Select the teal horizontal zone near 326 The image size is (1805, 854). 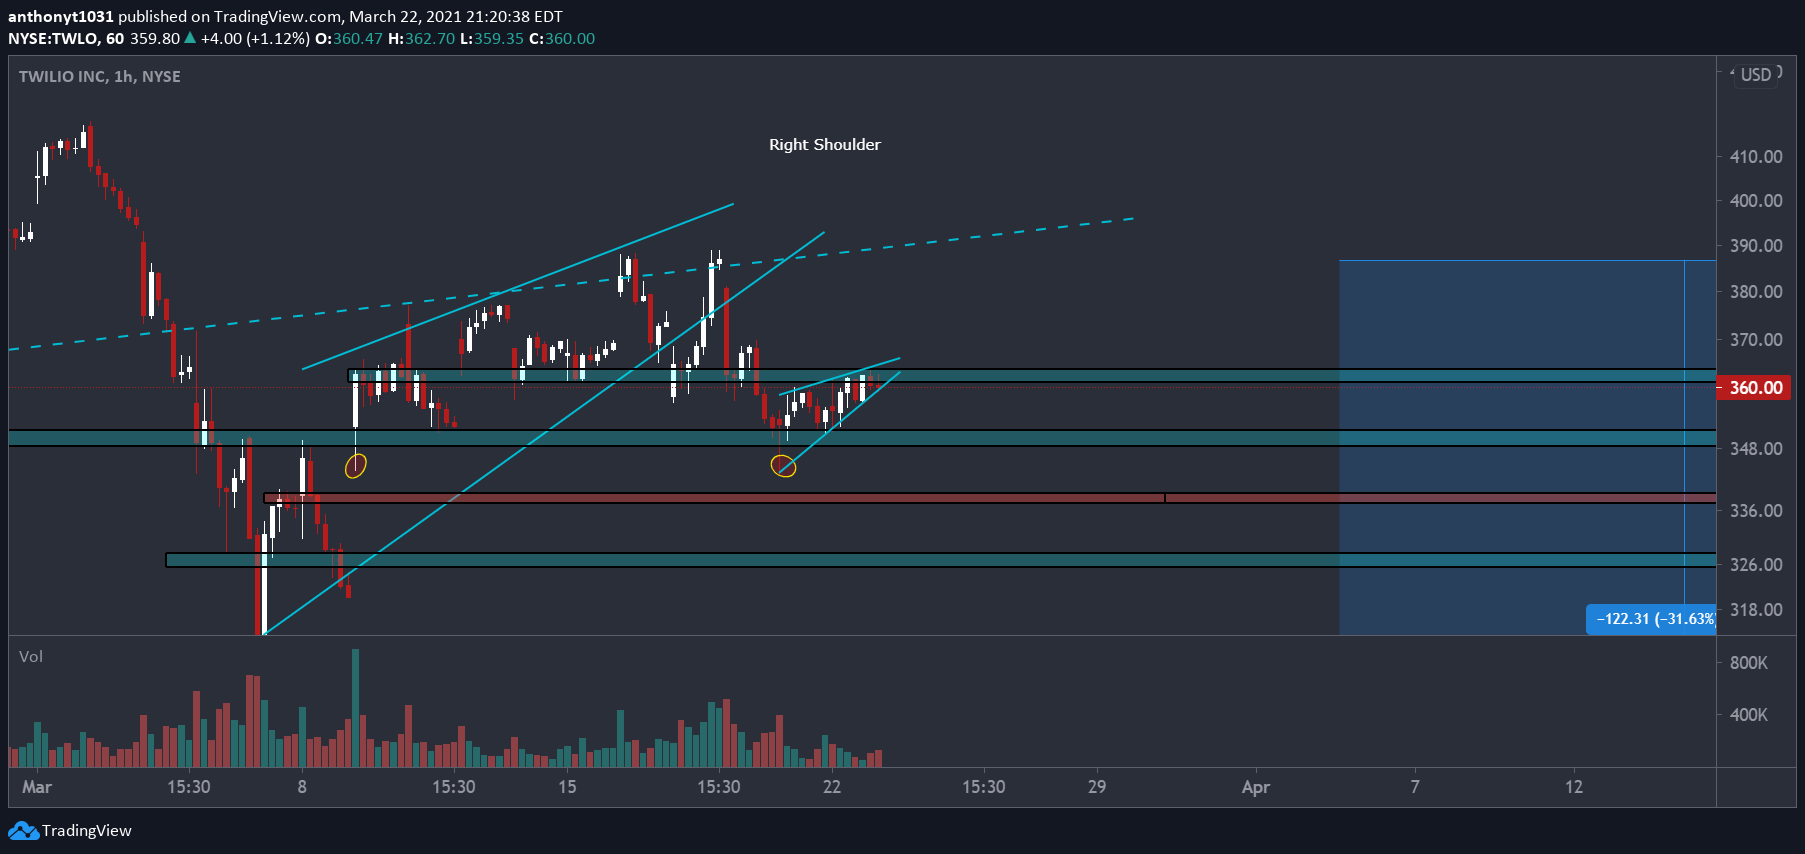(941, 560)
